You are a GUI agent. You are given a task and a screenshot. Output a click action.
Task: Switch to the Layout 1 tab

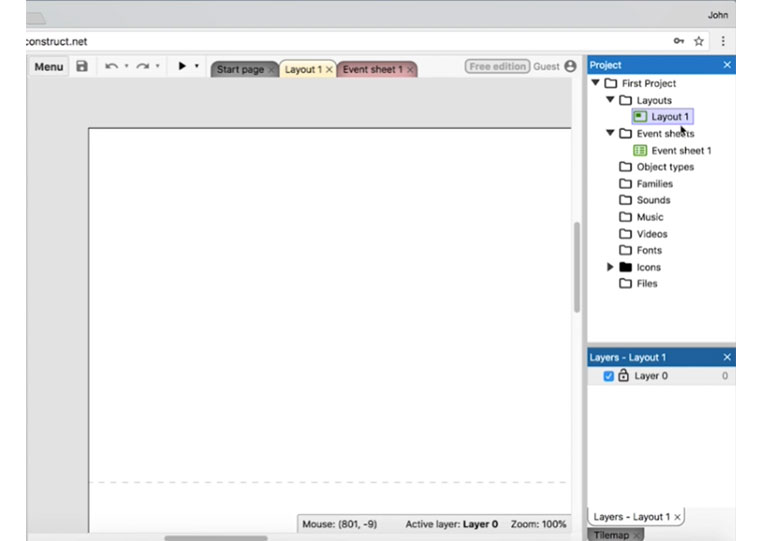point(303,70)
